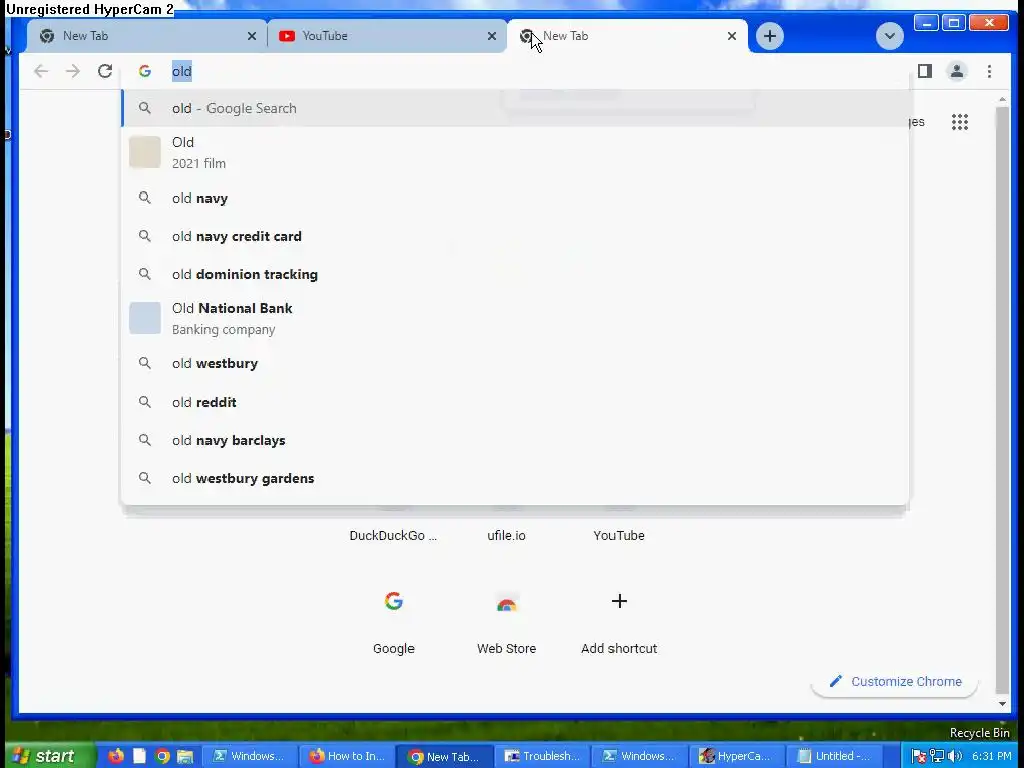This screenshot has height=768, width=1024.
Task: Click the Old 2021 film thumbnail
Action: pyautogui.click(x=145, y=152)
